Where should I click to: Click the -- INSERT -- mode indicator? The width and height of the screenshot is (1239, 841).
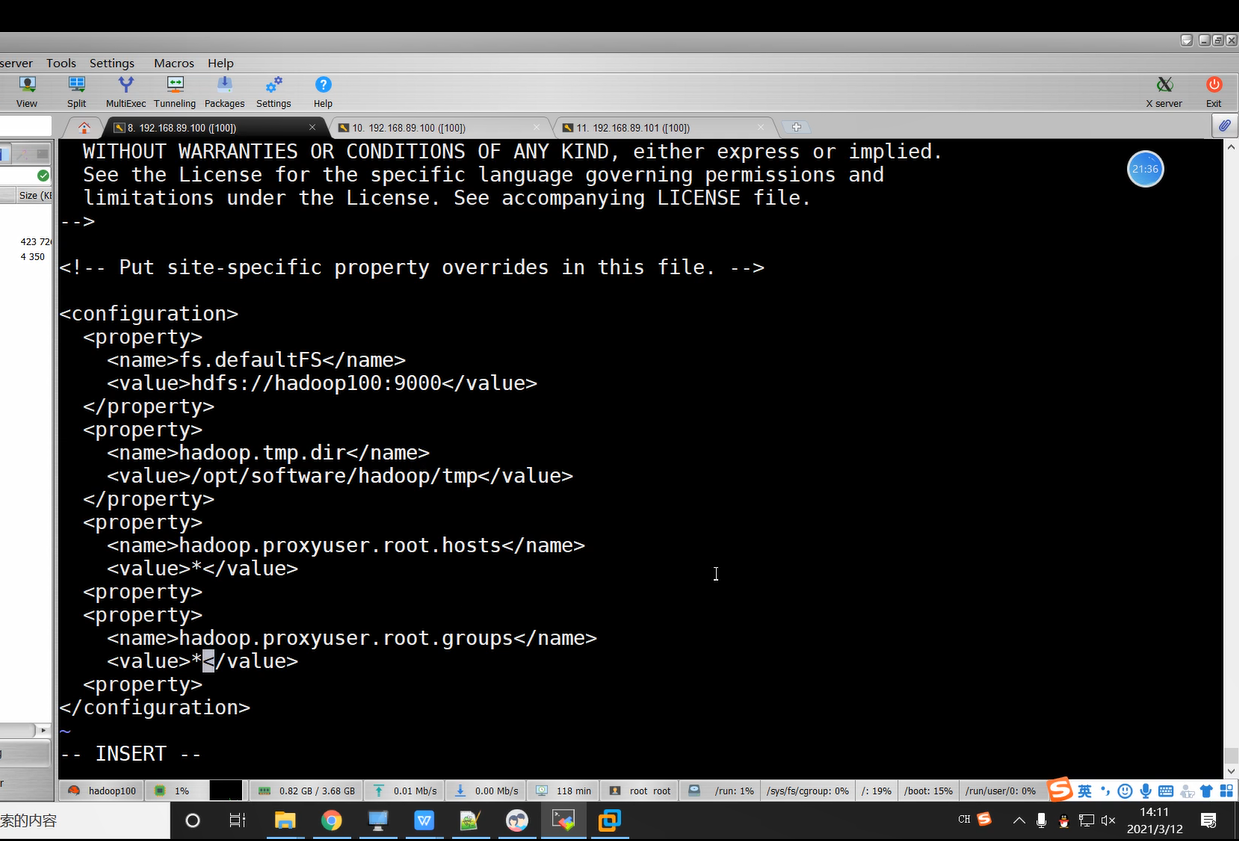pos(131,754)
